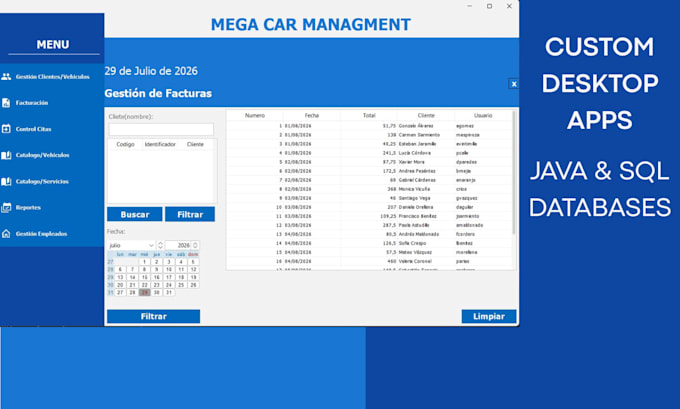Click the Reportes icon in sidebar

pyautogui.click(x=6, y=208)
